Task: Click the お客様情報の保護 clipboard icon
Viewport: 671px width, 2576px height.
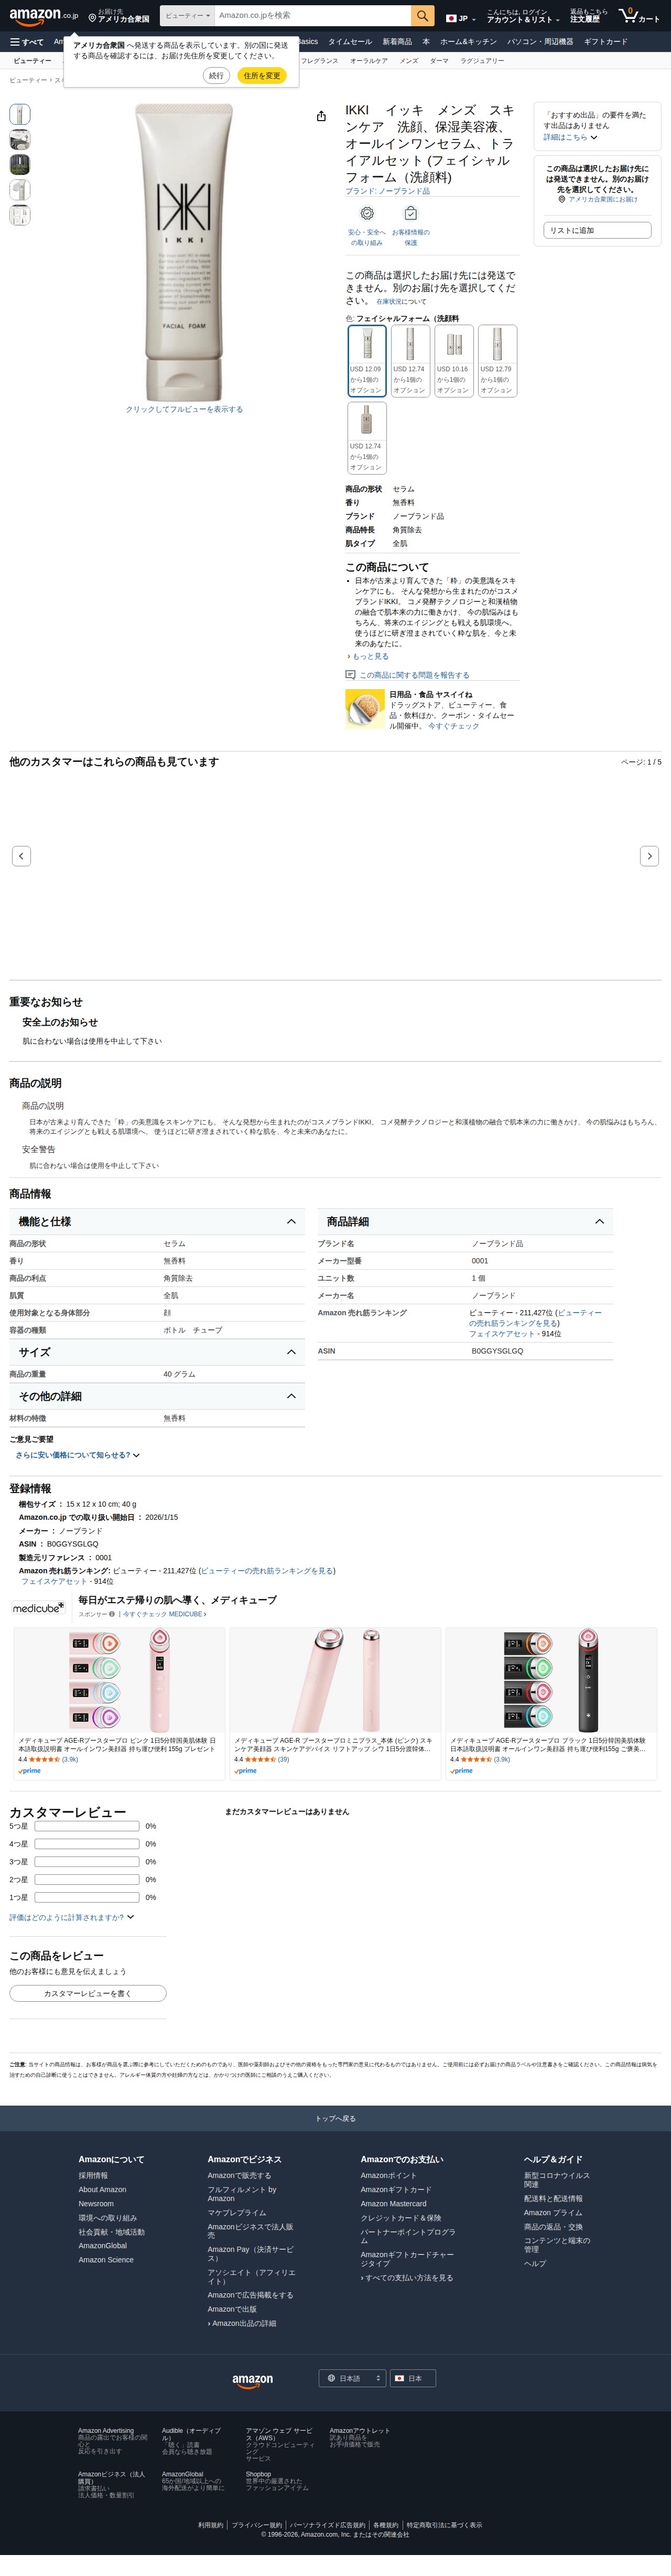Action: [410, 213]
